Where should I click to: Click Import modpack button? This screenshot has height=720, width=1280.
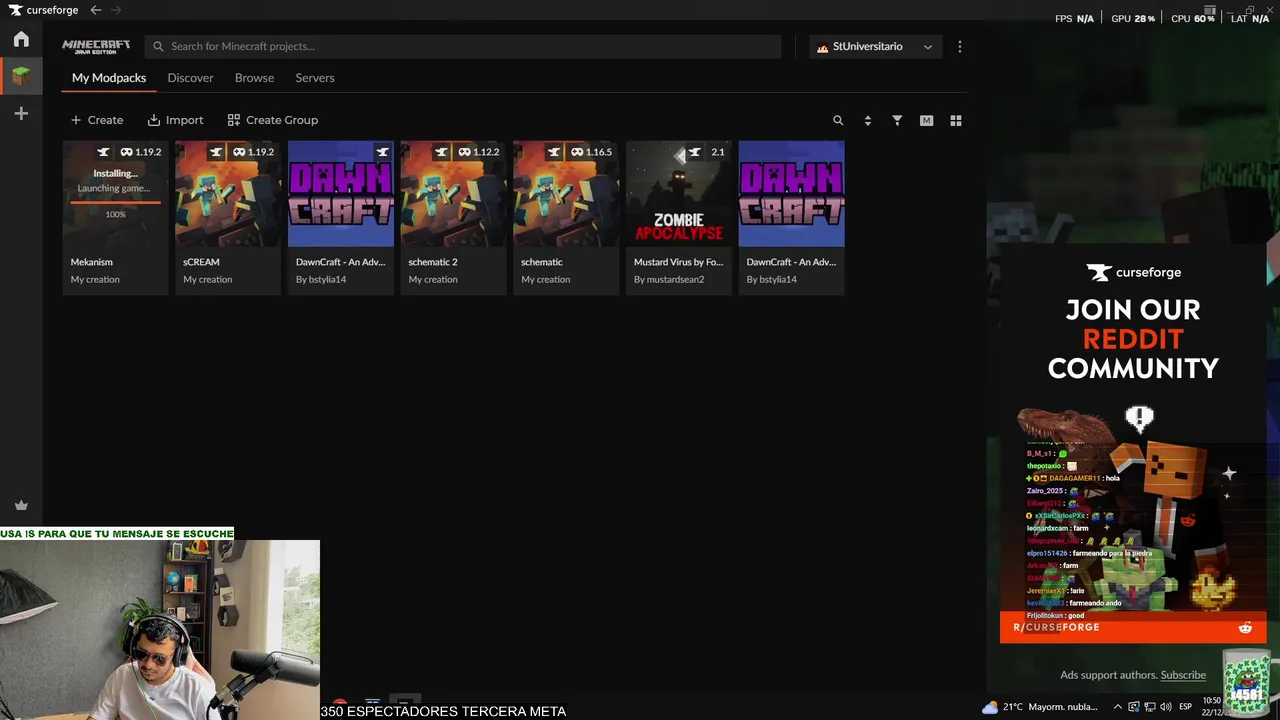175,120
